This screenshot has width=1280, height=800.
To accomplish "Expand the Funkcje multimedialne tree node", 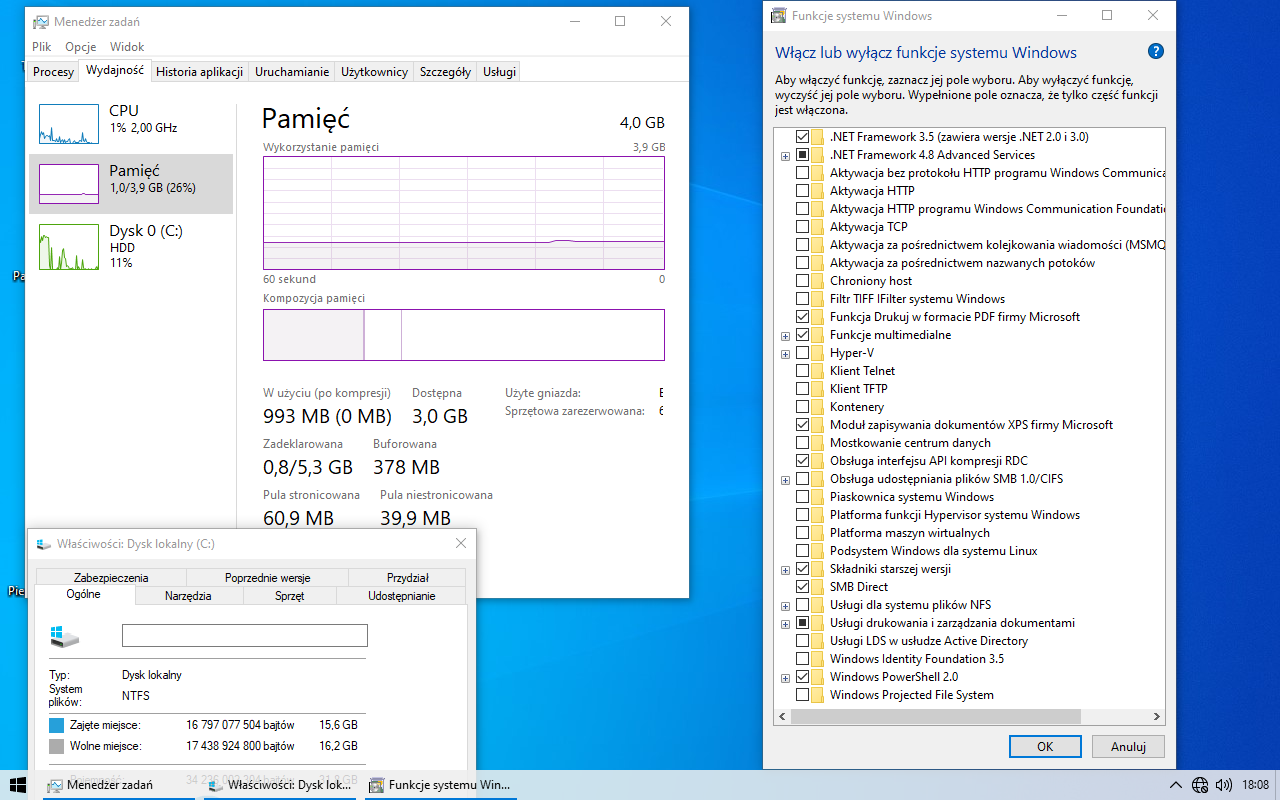I will coord(785,335).
